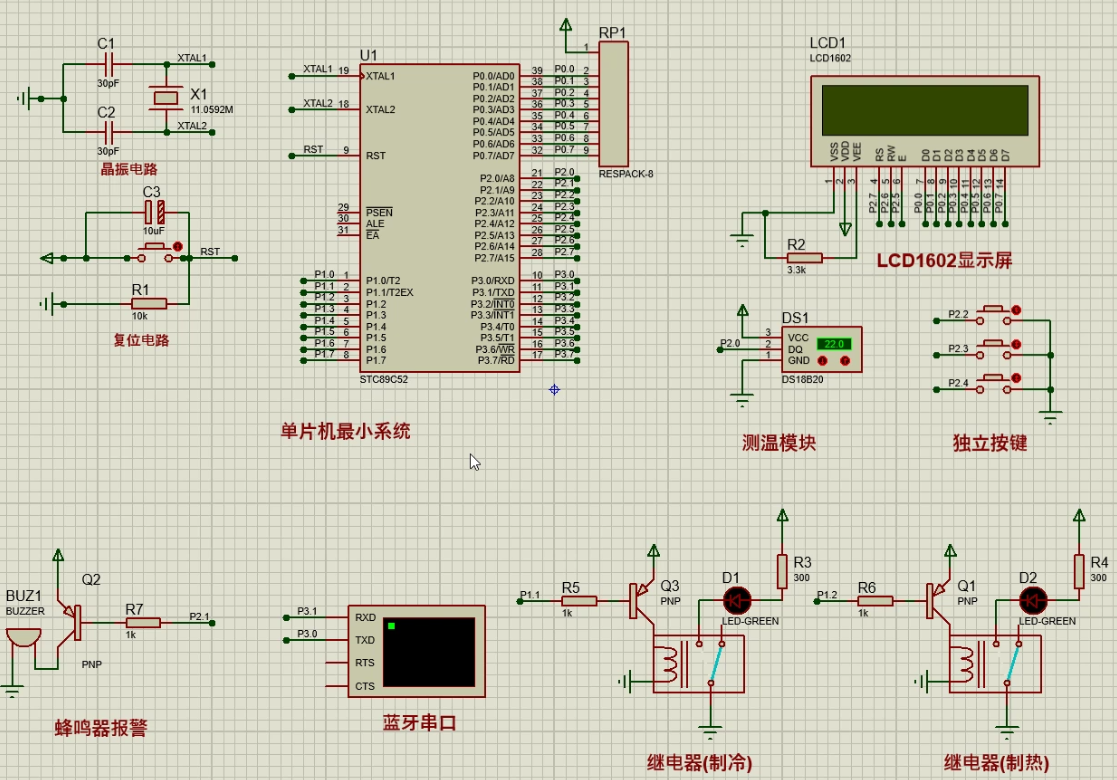1117x780 pixels.
Task: Toggle the latch dot on P2.4 button
Action: click(x=1017, y=378)
